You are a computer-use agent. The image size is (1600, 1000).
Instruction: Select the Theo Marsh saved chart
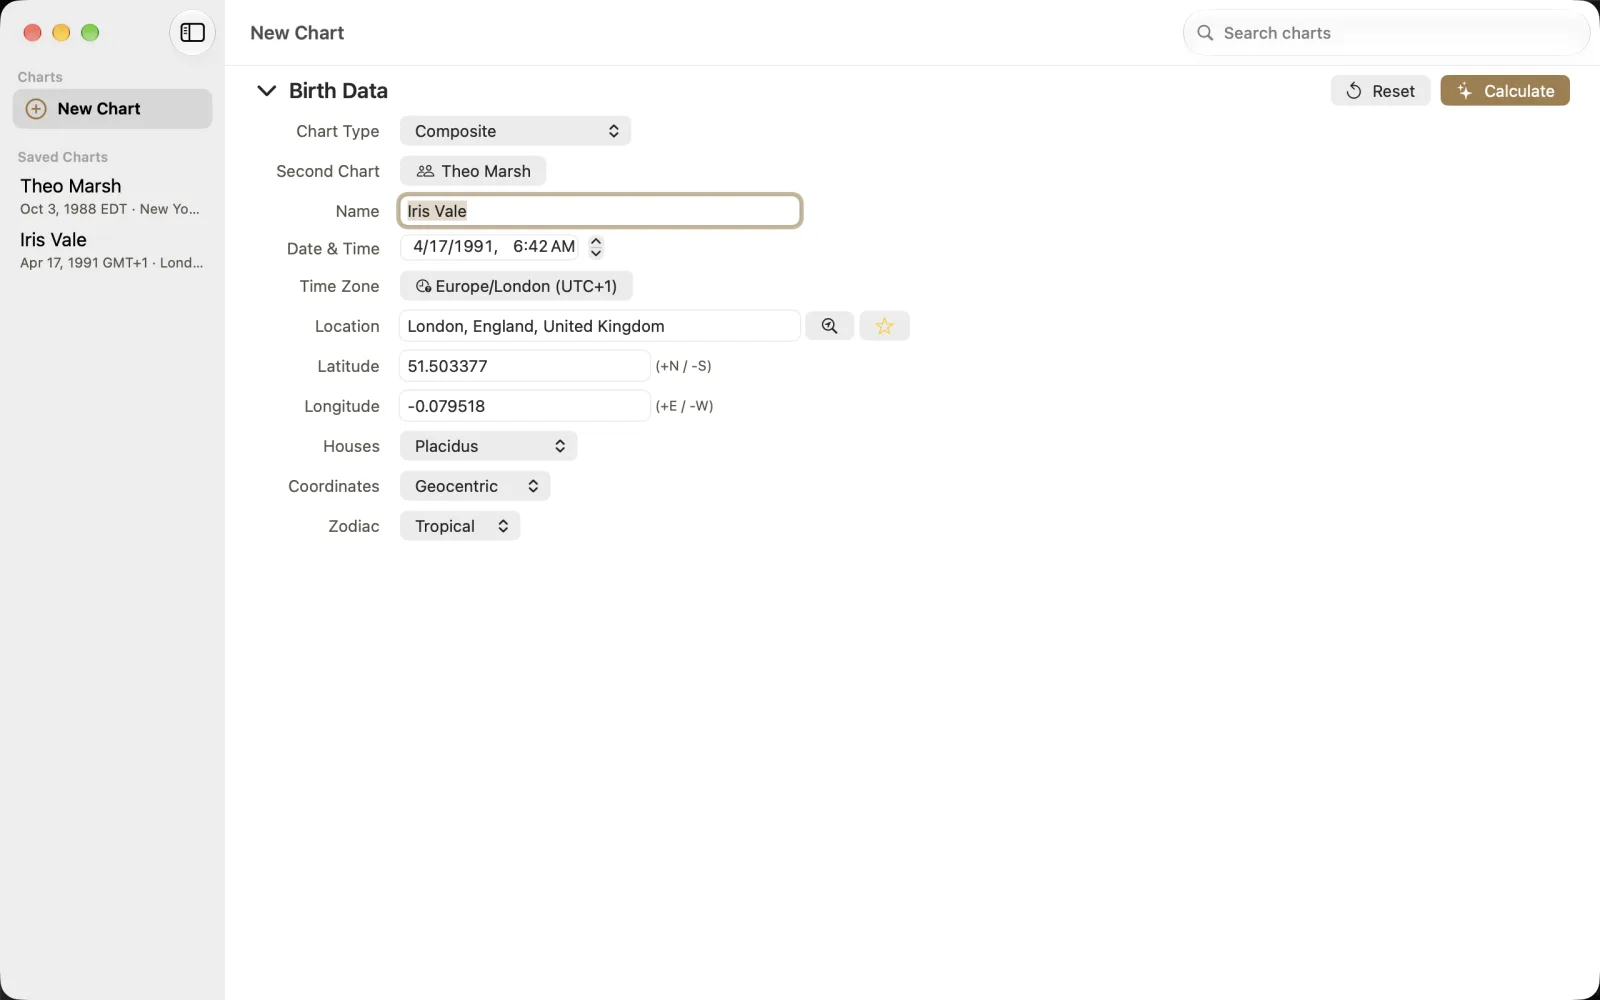pyautogui.click(x=112, y=196)
